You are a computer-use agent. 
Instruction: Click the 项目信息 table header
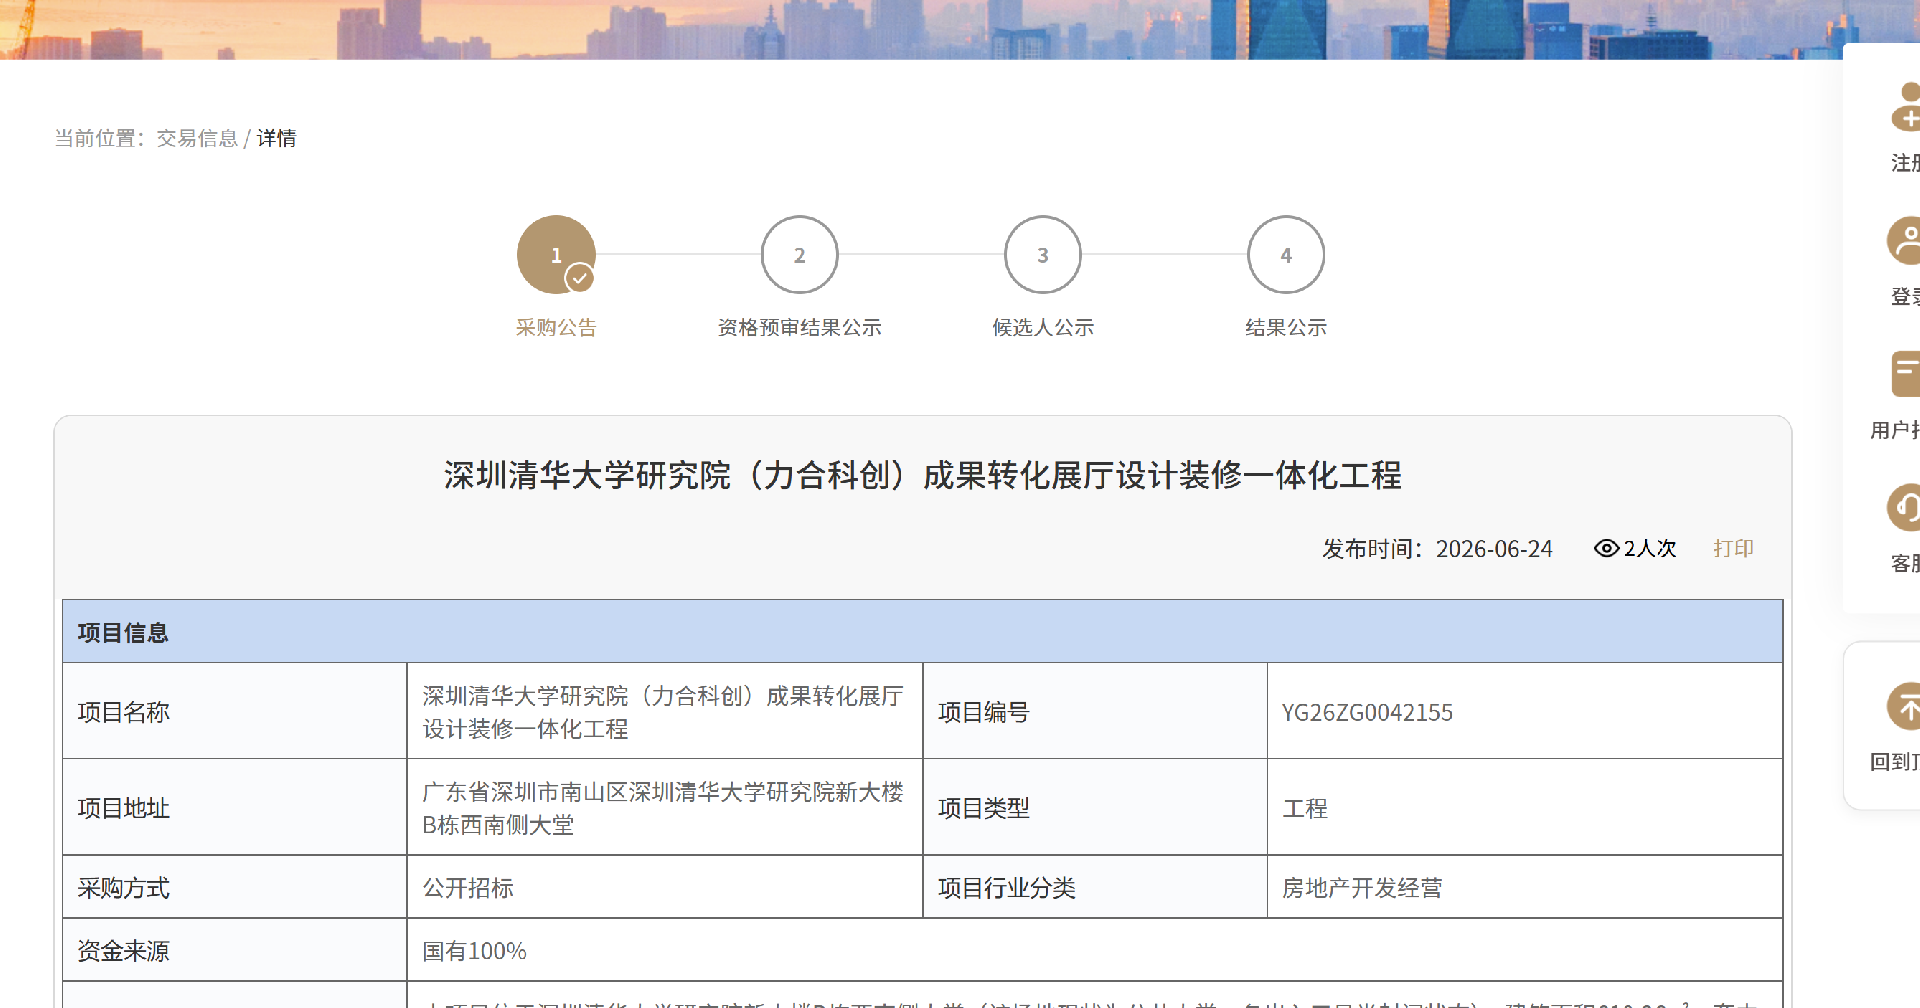tap(922, 632)
